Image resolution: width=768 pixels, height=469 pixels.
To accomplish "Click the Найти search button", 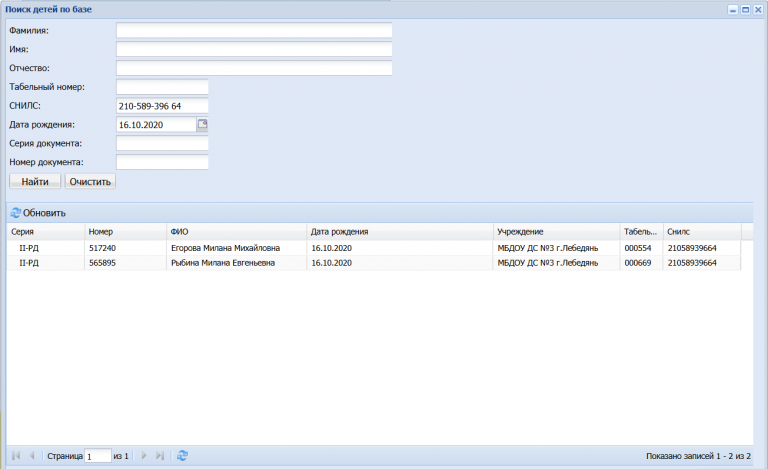I will 35,181.
